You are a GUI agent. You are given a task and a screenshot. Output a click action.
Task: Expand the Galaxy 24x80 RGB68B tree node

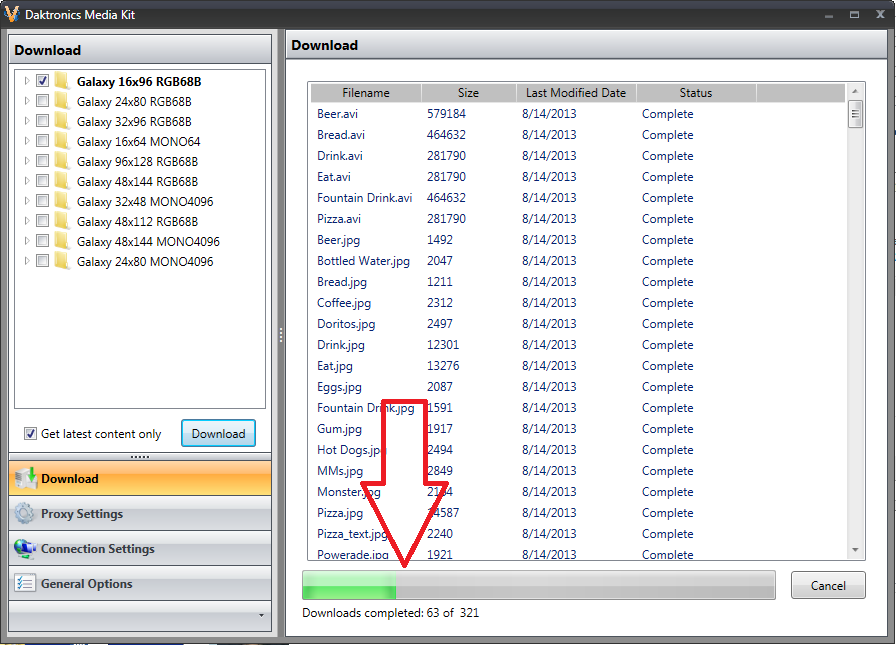coord(26,101)
